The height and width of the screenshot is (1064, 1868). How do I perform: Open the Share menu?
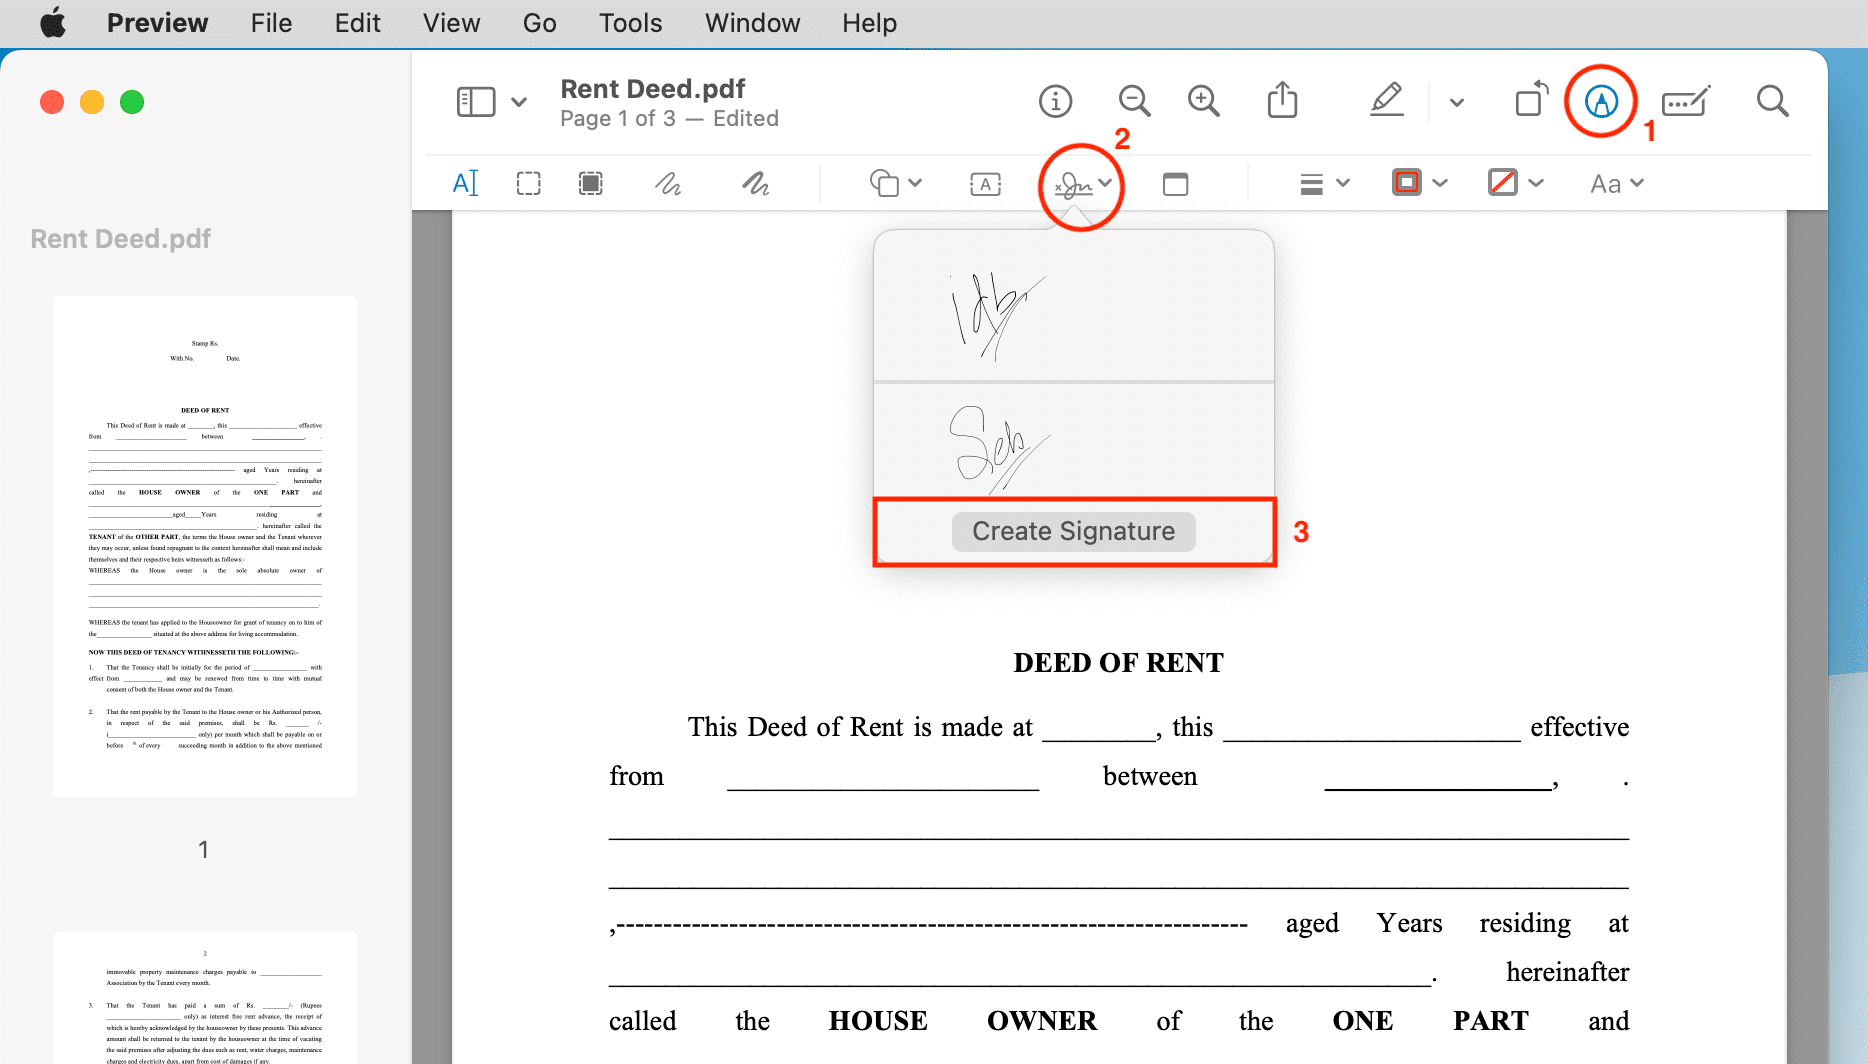(x=1282, y=101)
